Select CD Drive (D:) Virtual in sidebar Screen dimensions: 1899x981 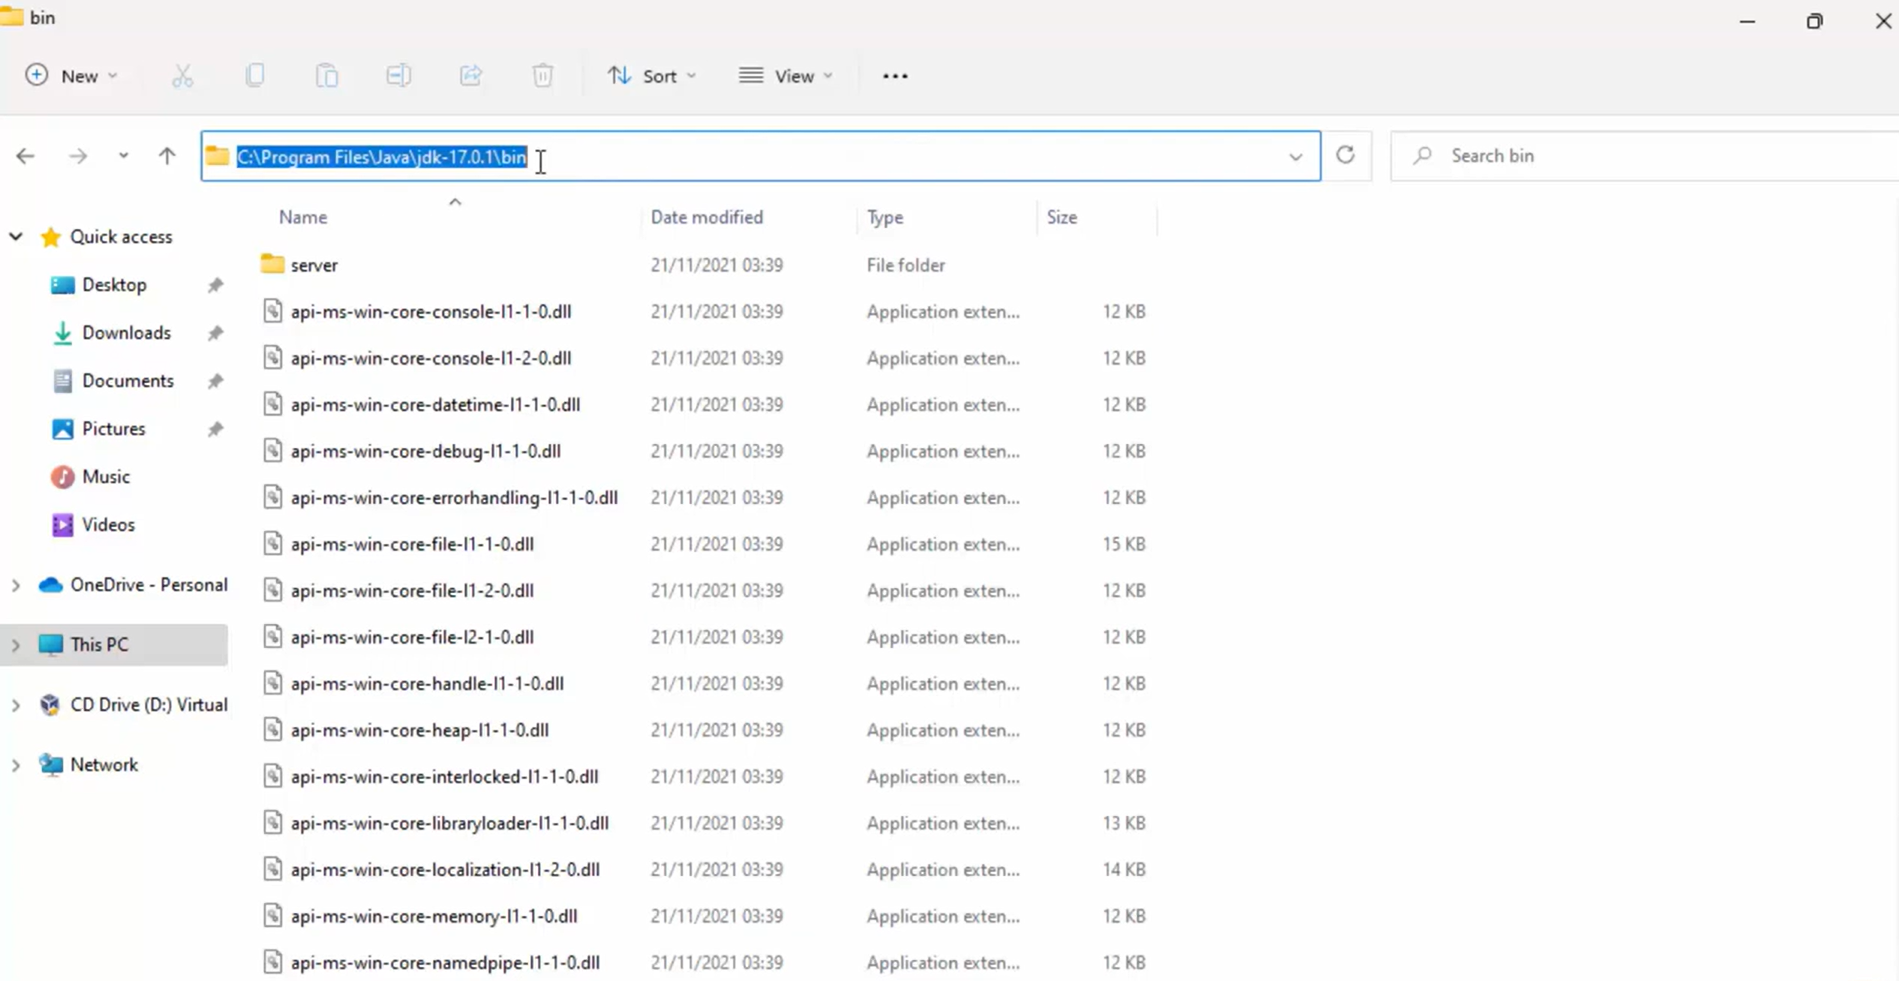click(x=148, y=705)
